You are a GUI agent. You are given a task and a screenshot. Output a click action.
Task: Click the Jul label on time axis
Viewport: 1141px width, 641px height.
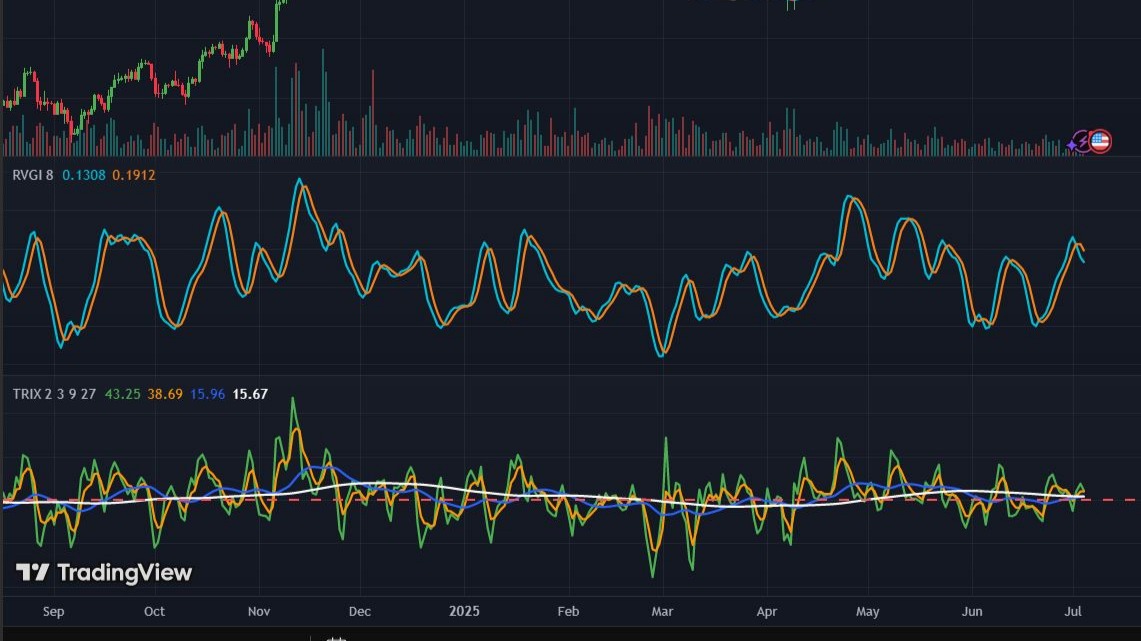(x=1073, y=611)
